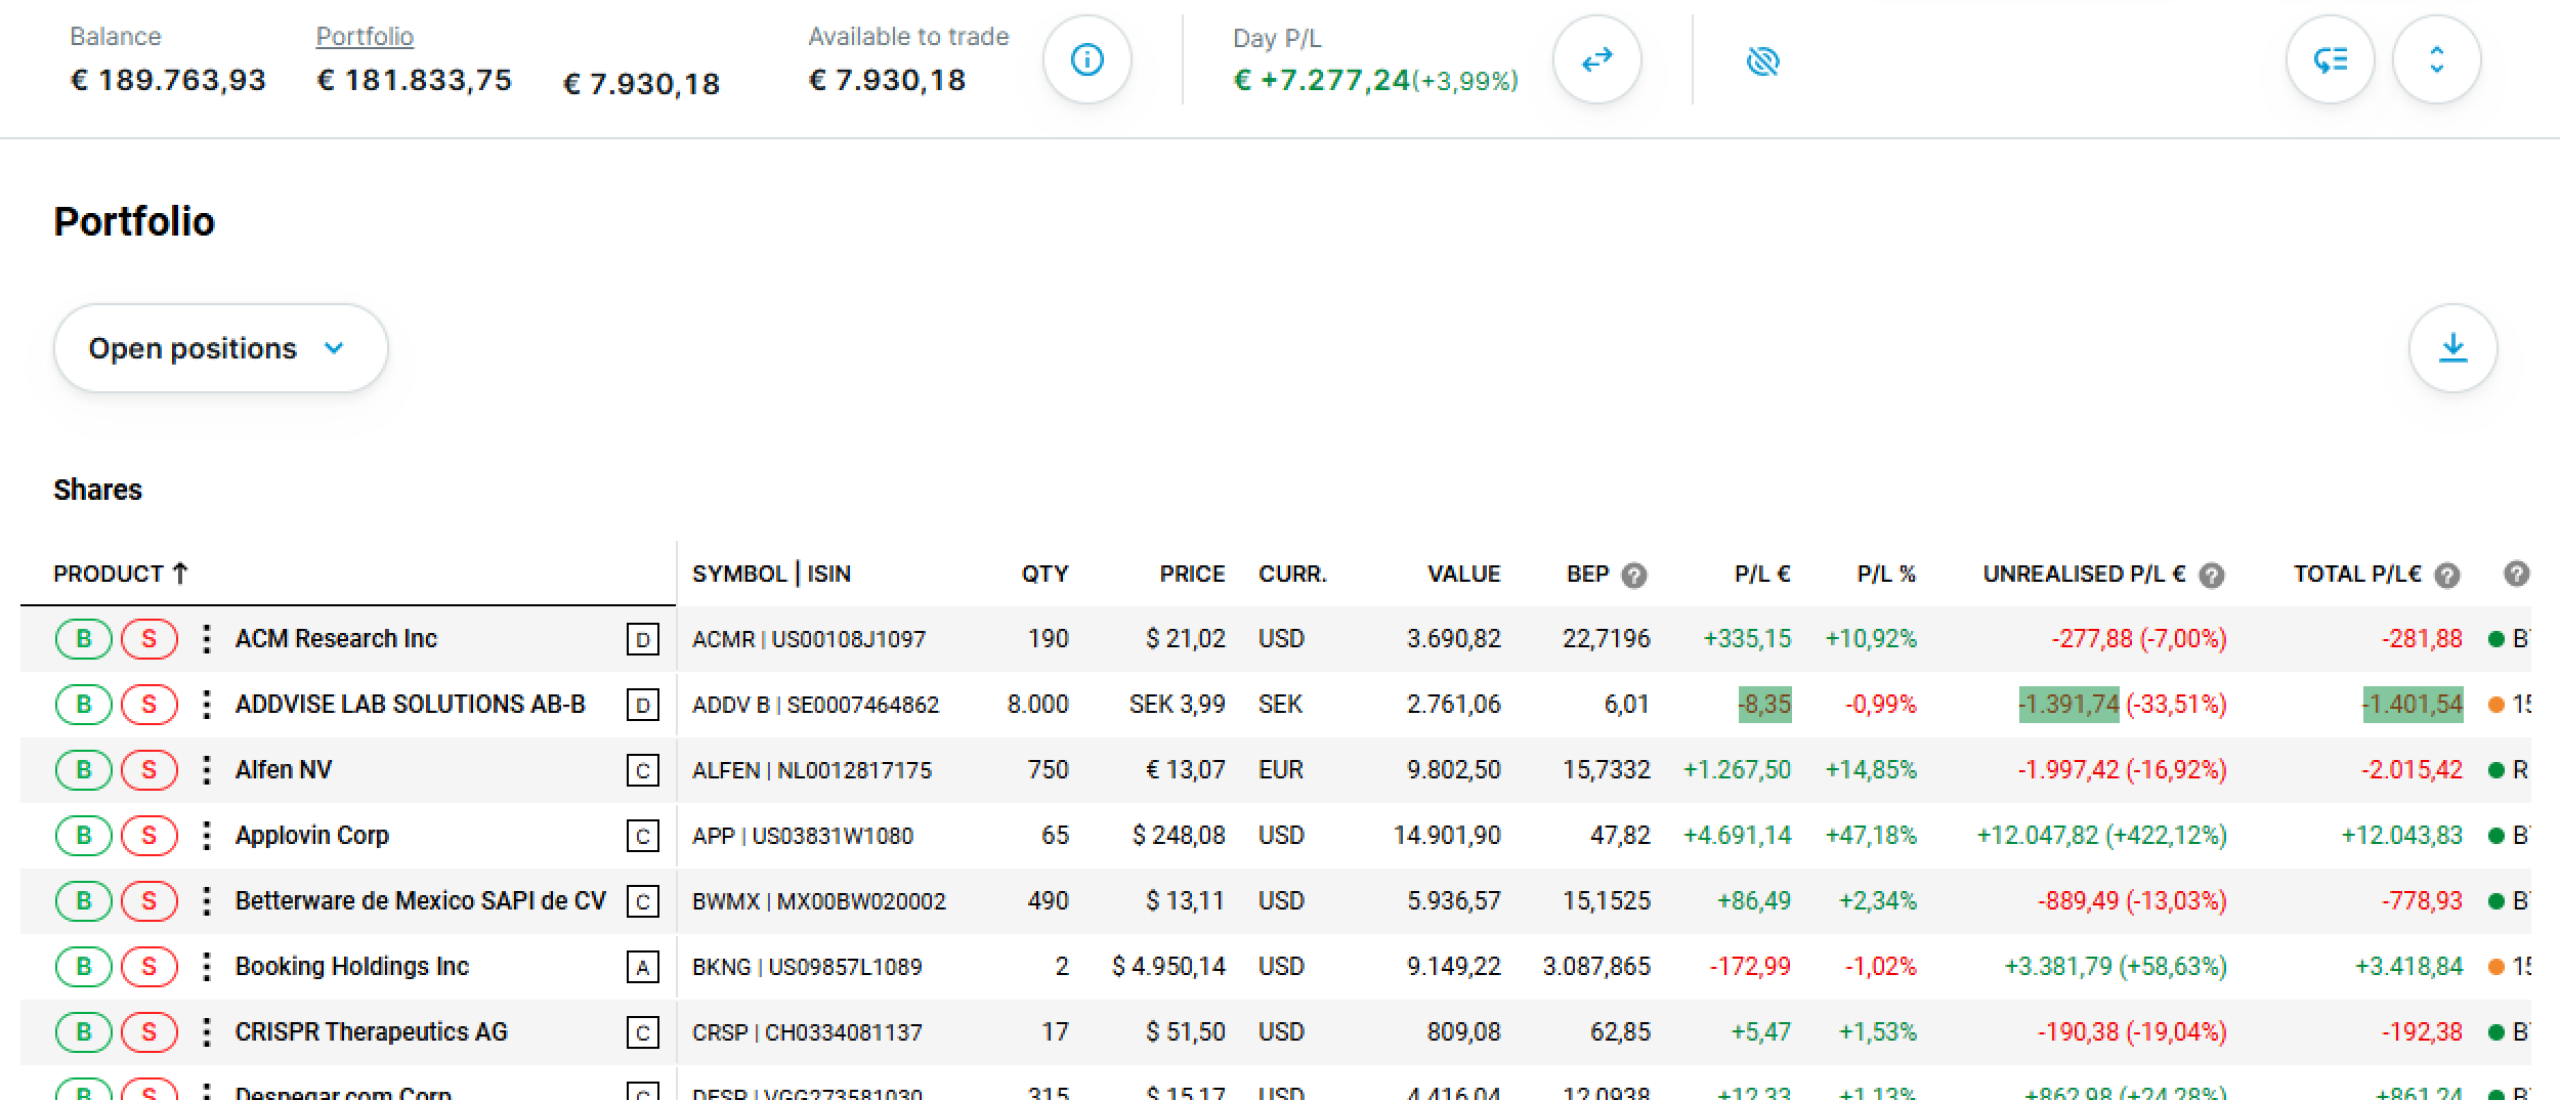Click the P/L % column header
This screenshot has height=1100, width=2560.
[1886, 574]
